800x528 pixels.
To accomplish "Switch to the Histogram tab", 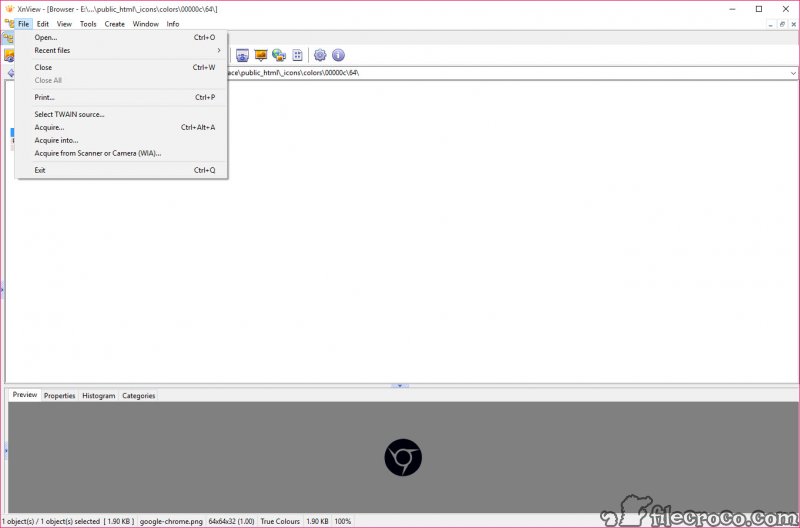I will 98,396.
